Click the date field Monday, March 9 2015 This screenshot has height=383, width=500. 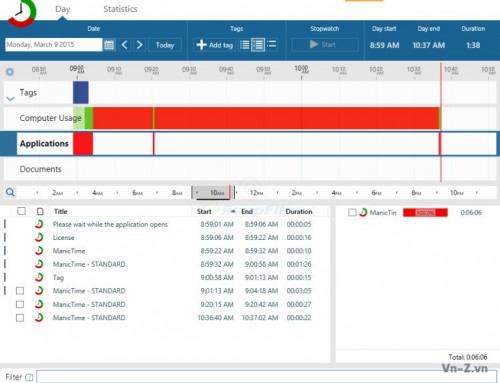(x=53, y=45)
